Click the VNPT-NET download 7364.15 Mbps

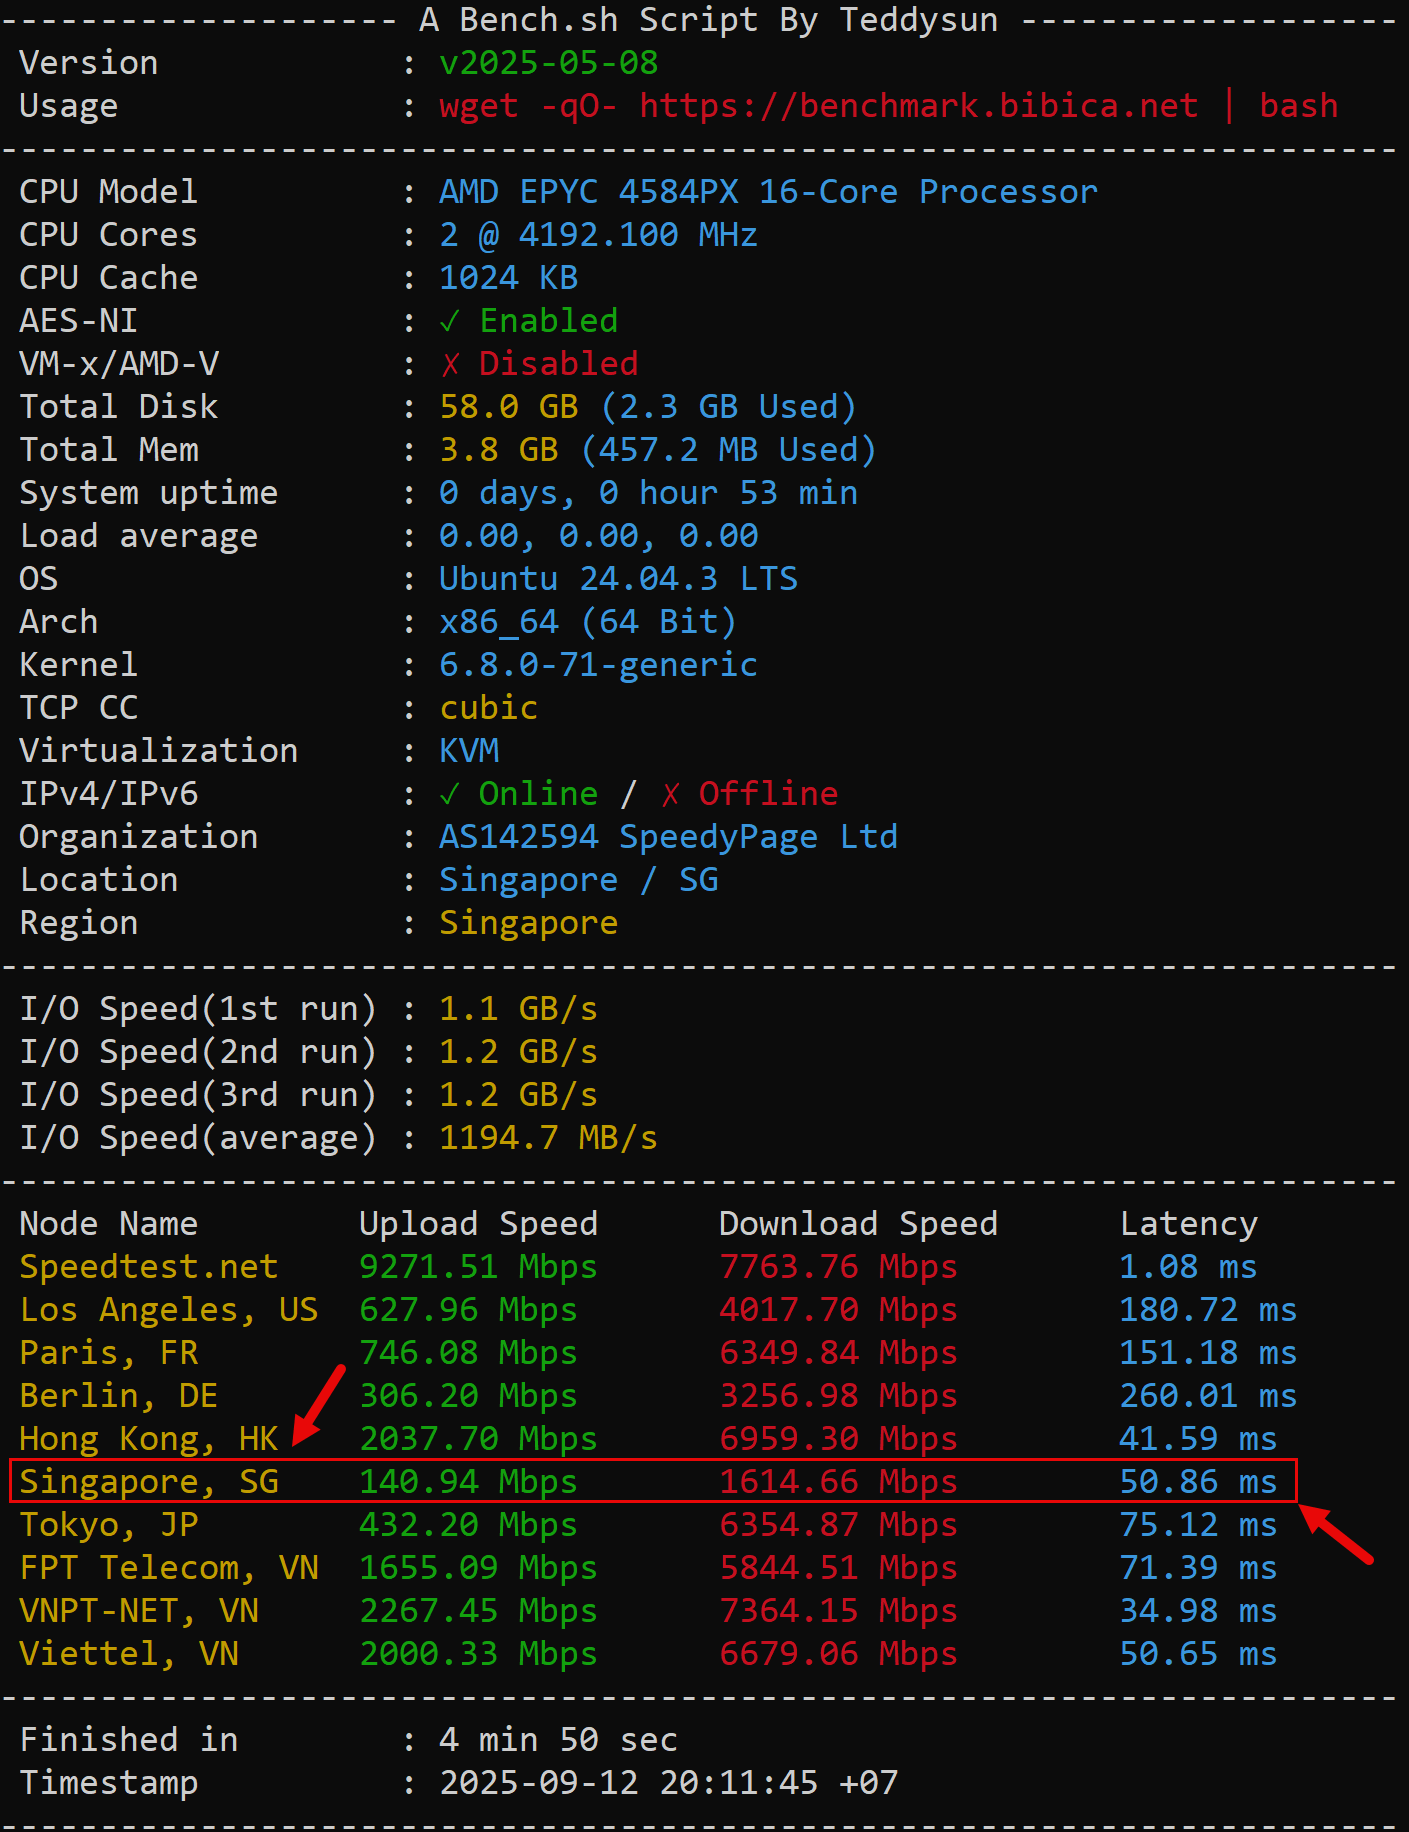[838, 1611]
